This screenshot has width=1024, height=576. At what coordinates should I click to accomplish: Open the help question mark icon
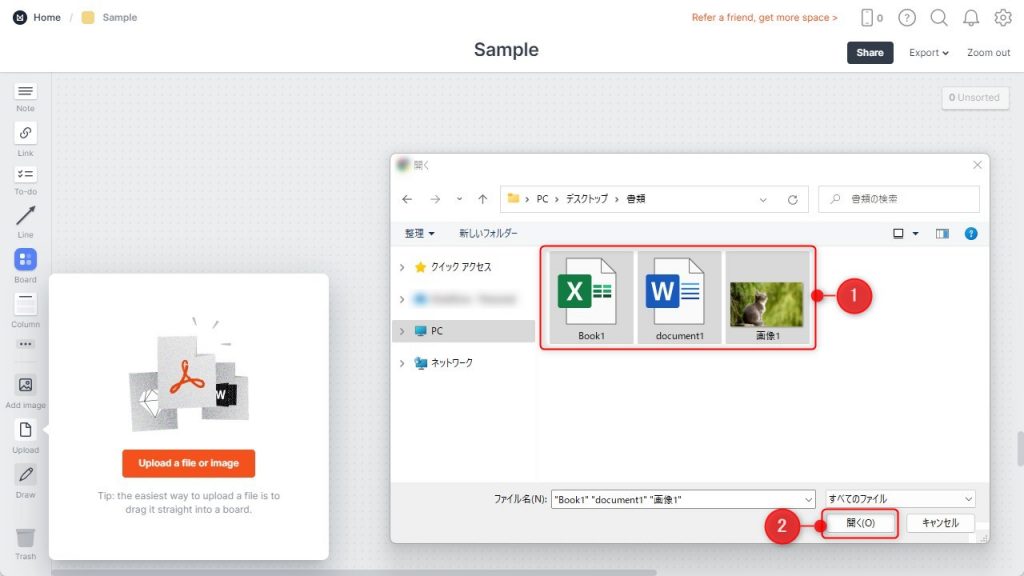(x=907, y=18)
